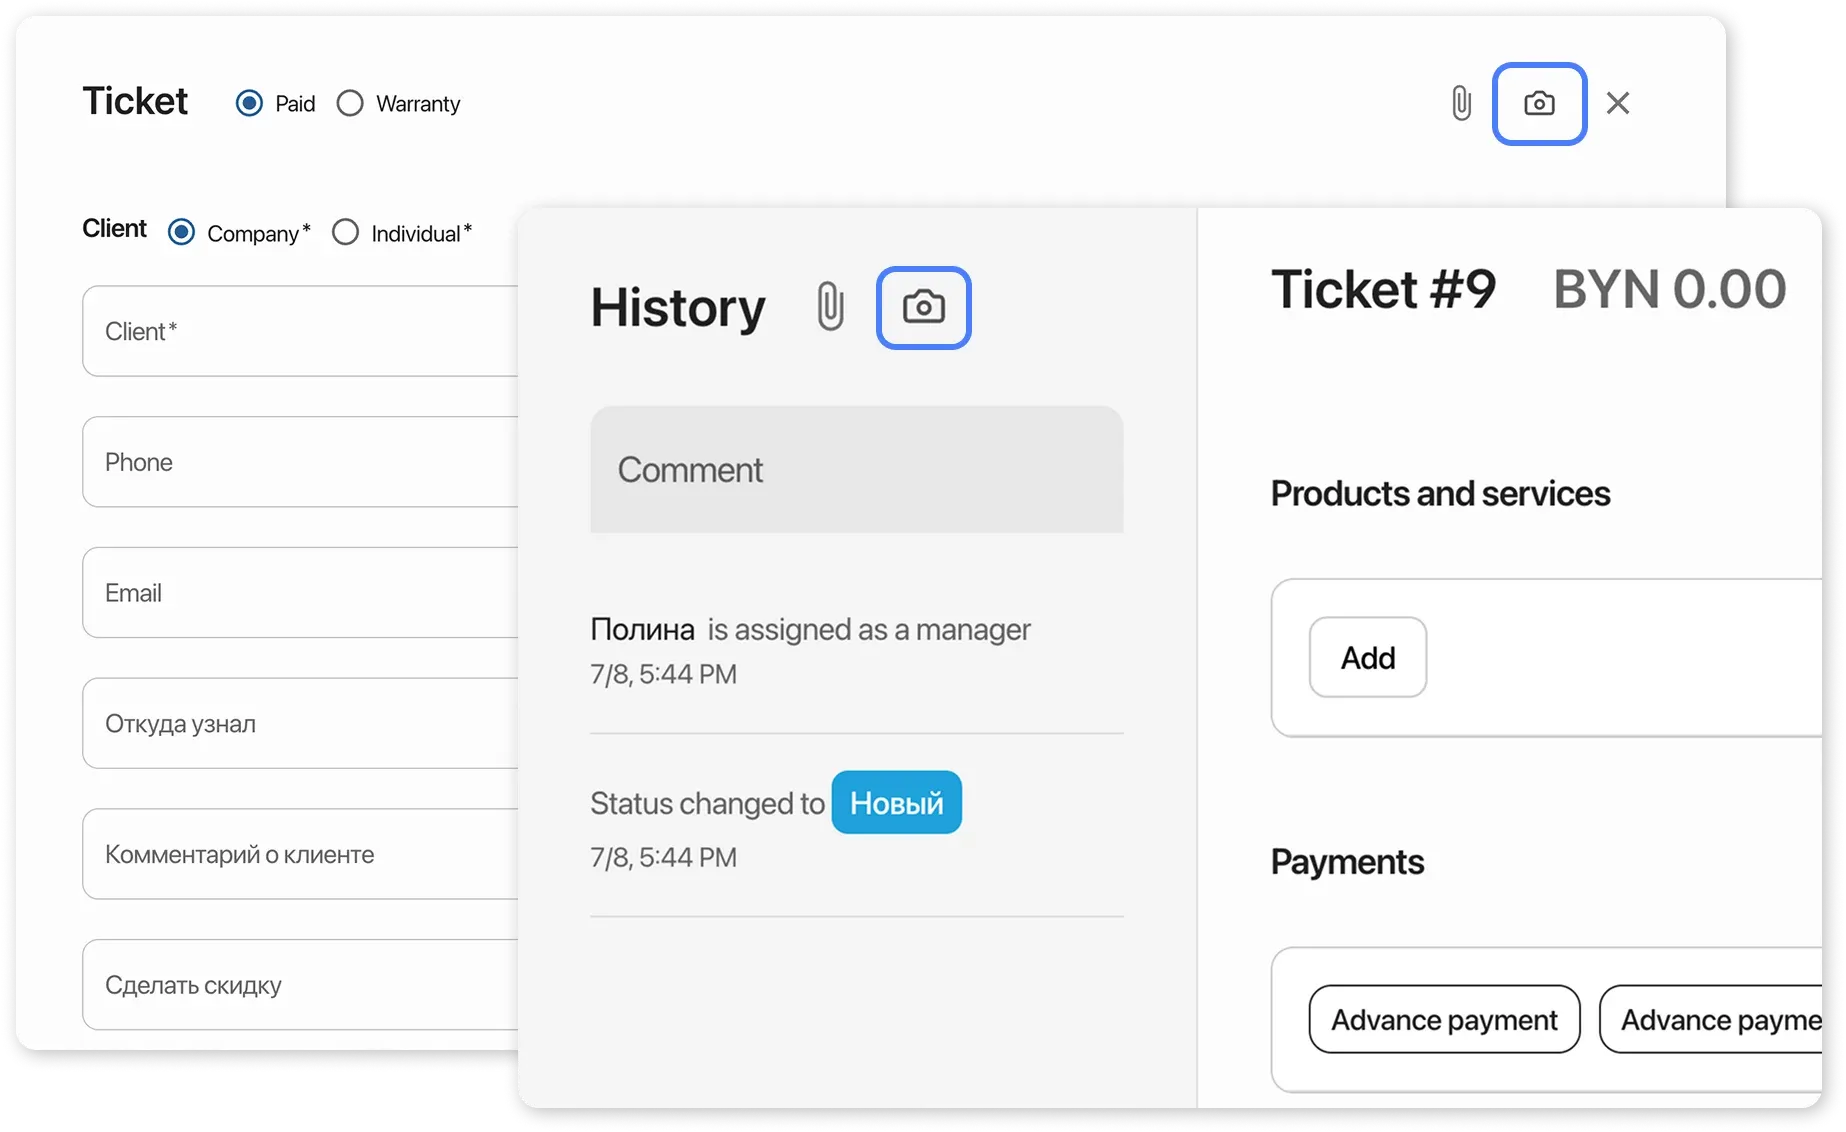Click the camera icon in Ticket header

coord(1539,104)
